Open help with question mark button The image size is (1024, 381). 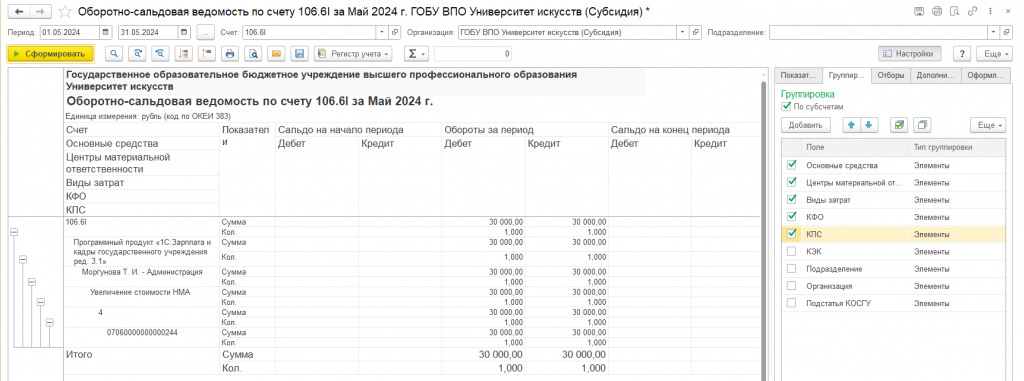961,54
